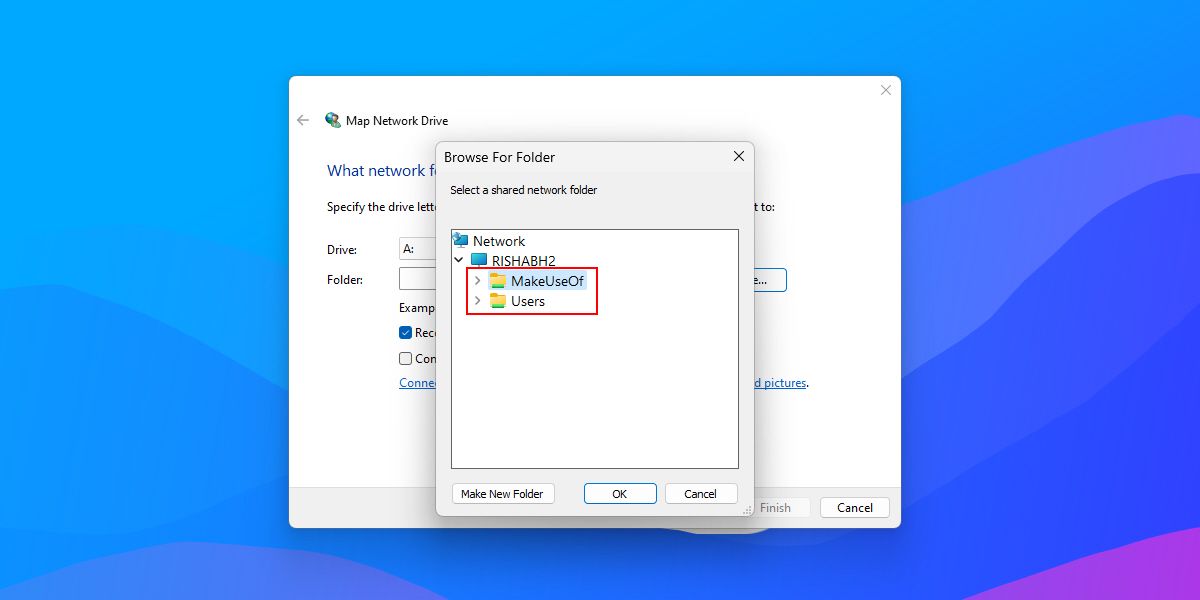Check the Connect using different credentials option
Viewport: 1200px width, 600px height.
406,358
